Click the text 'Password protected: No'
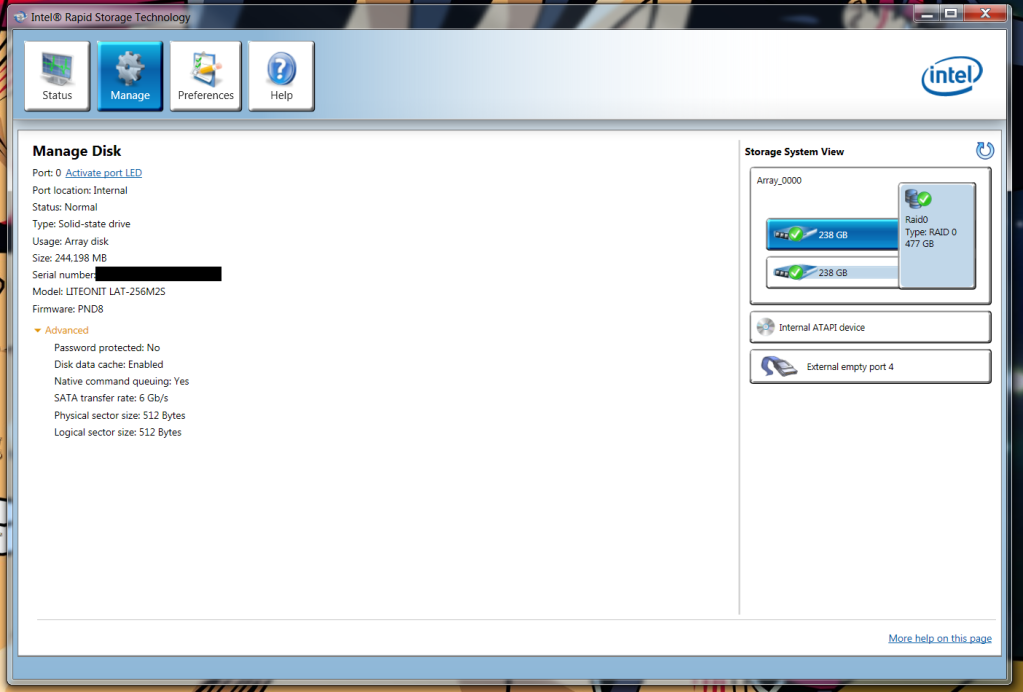The height and width of the screenshot is (692, 1023). 107,348
